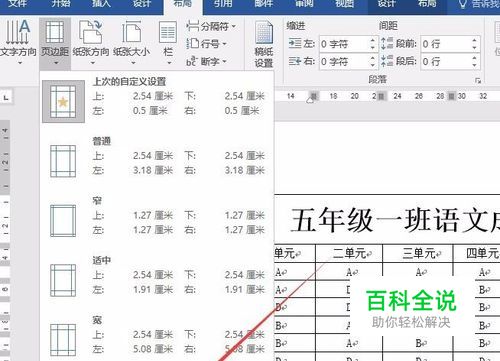Click the tab stop selector at ruler corner

pos(6,98)
